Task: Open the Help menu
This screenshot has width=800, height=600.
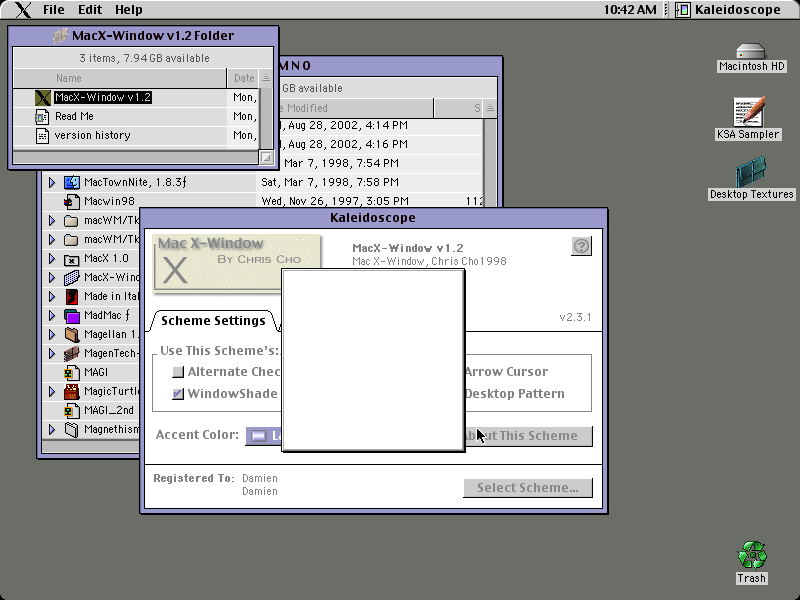Action: pos(129,10)
